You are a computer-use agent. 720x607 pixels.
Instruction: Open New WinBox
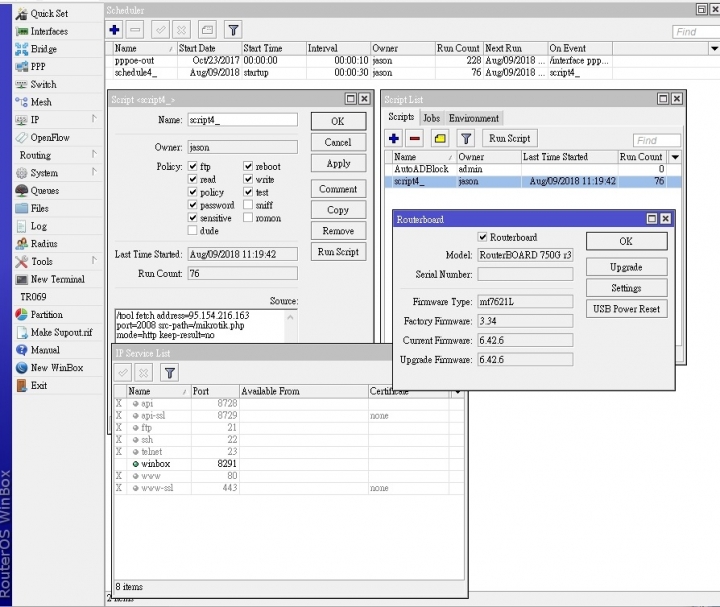click(x=56, y=368)
